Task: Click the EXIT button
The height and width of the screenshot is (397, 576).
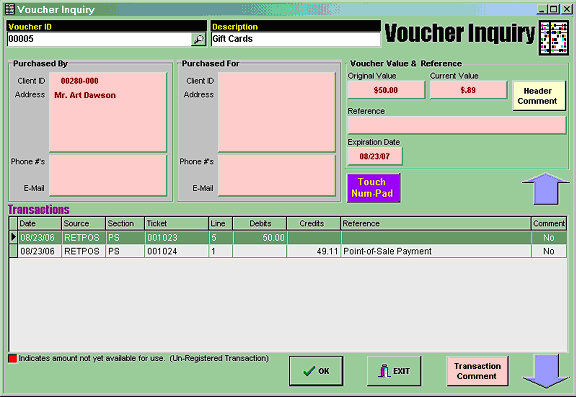Action: pyautogui.click(x=394, y=371)
